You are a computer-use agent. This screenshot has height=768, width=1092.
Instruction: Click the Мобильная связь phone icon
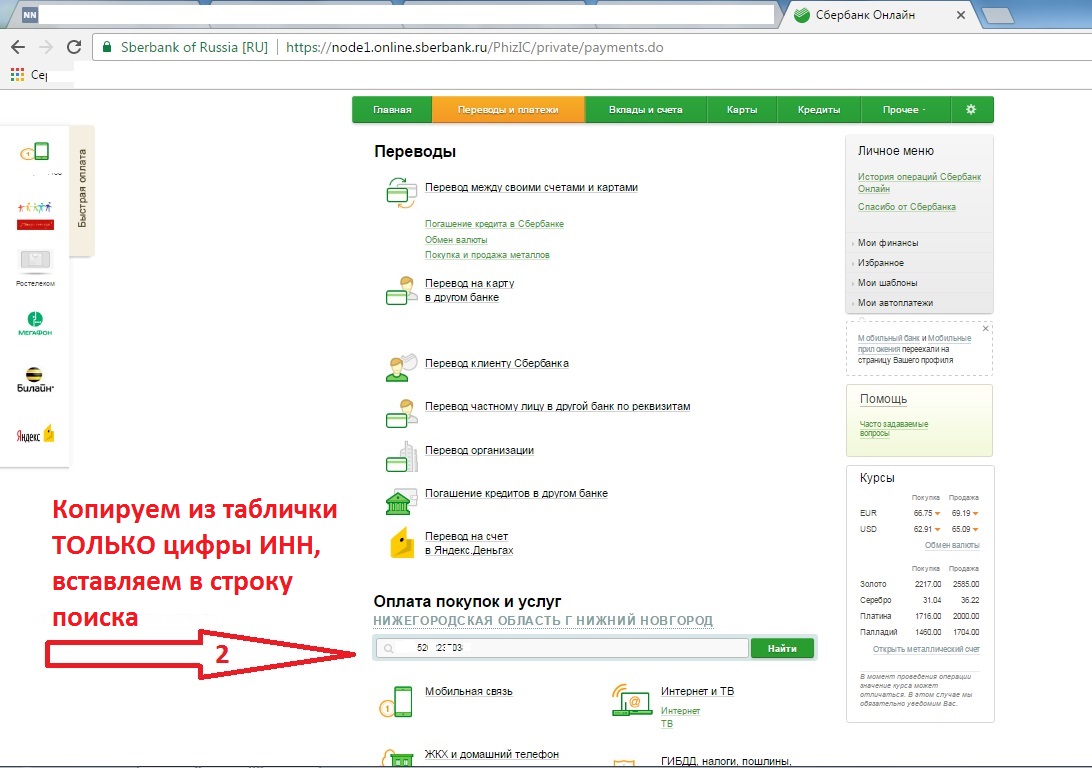pos(396,701)
